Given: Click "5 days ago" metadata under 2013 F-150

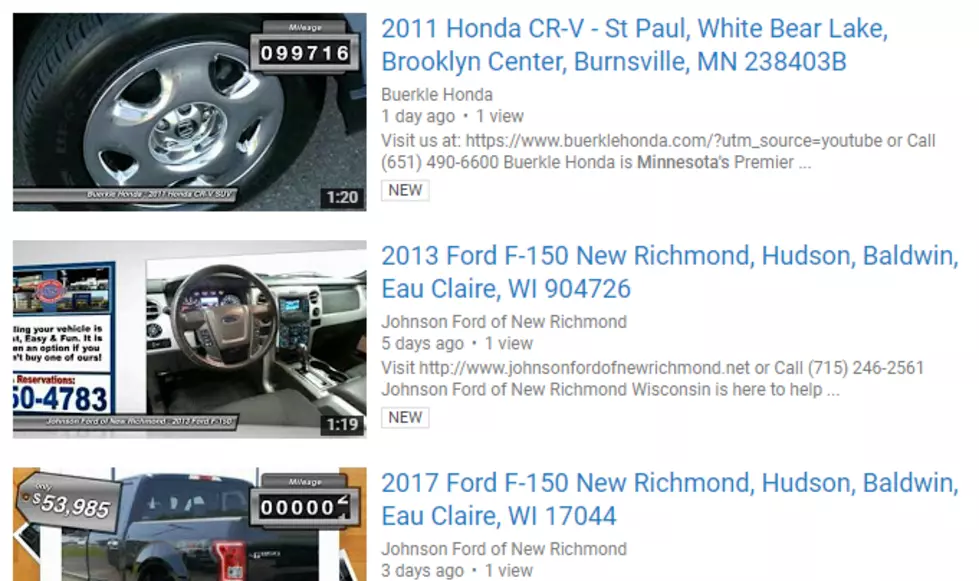Looking at the screenshot, I should (x=422, y=344).
